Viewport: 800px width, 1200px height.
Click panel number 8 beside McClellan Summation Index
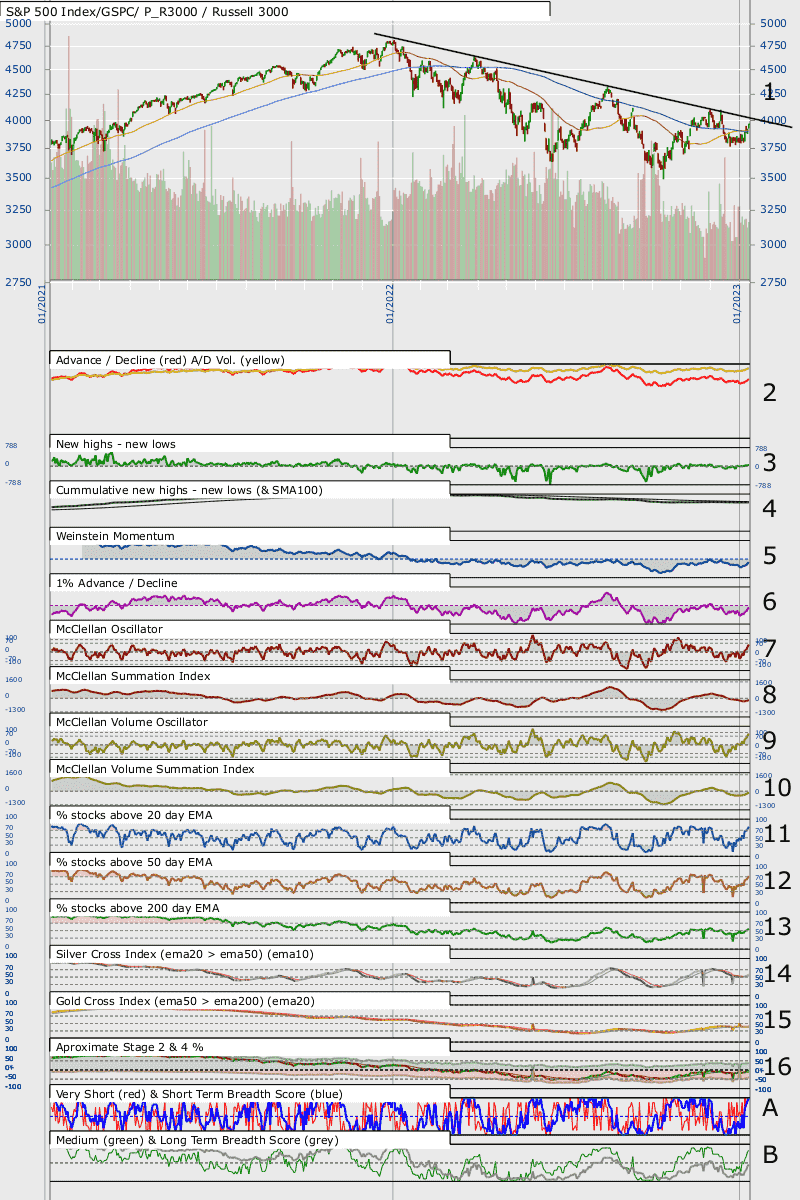pyautogui.click(x=769, y=695)
